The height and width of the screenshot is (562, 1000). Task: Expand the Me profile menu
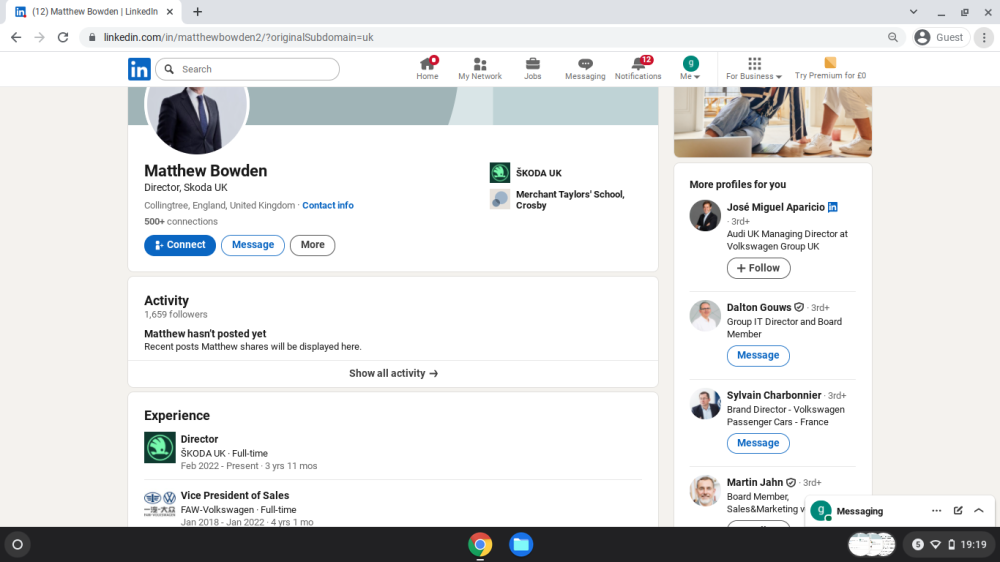click(690, 68)
